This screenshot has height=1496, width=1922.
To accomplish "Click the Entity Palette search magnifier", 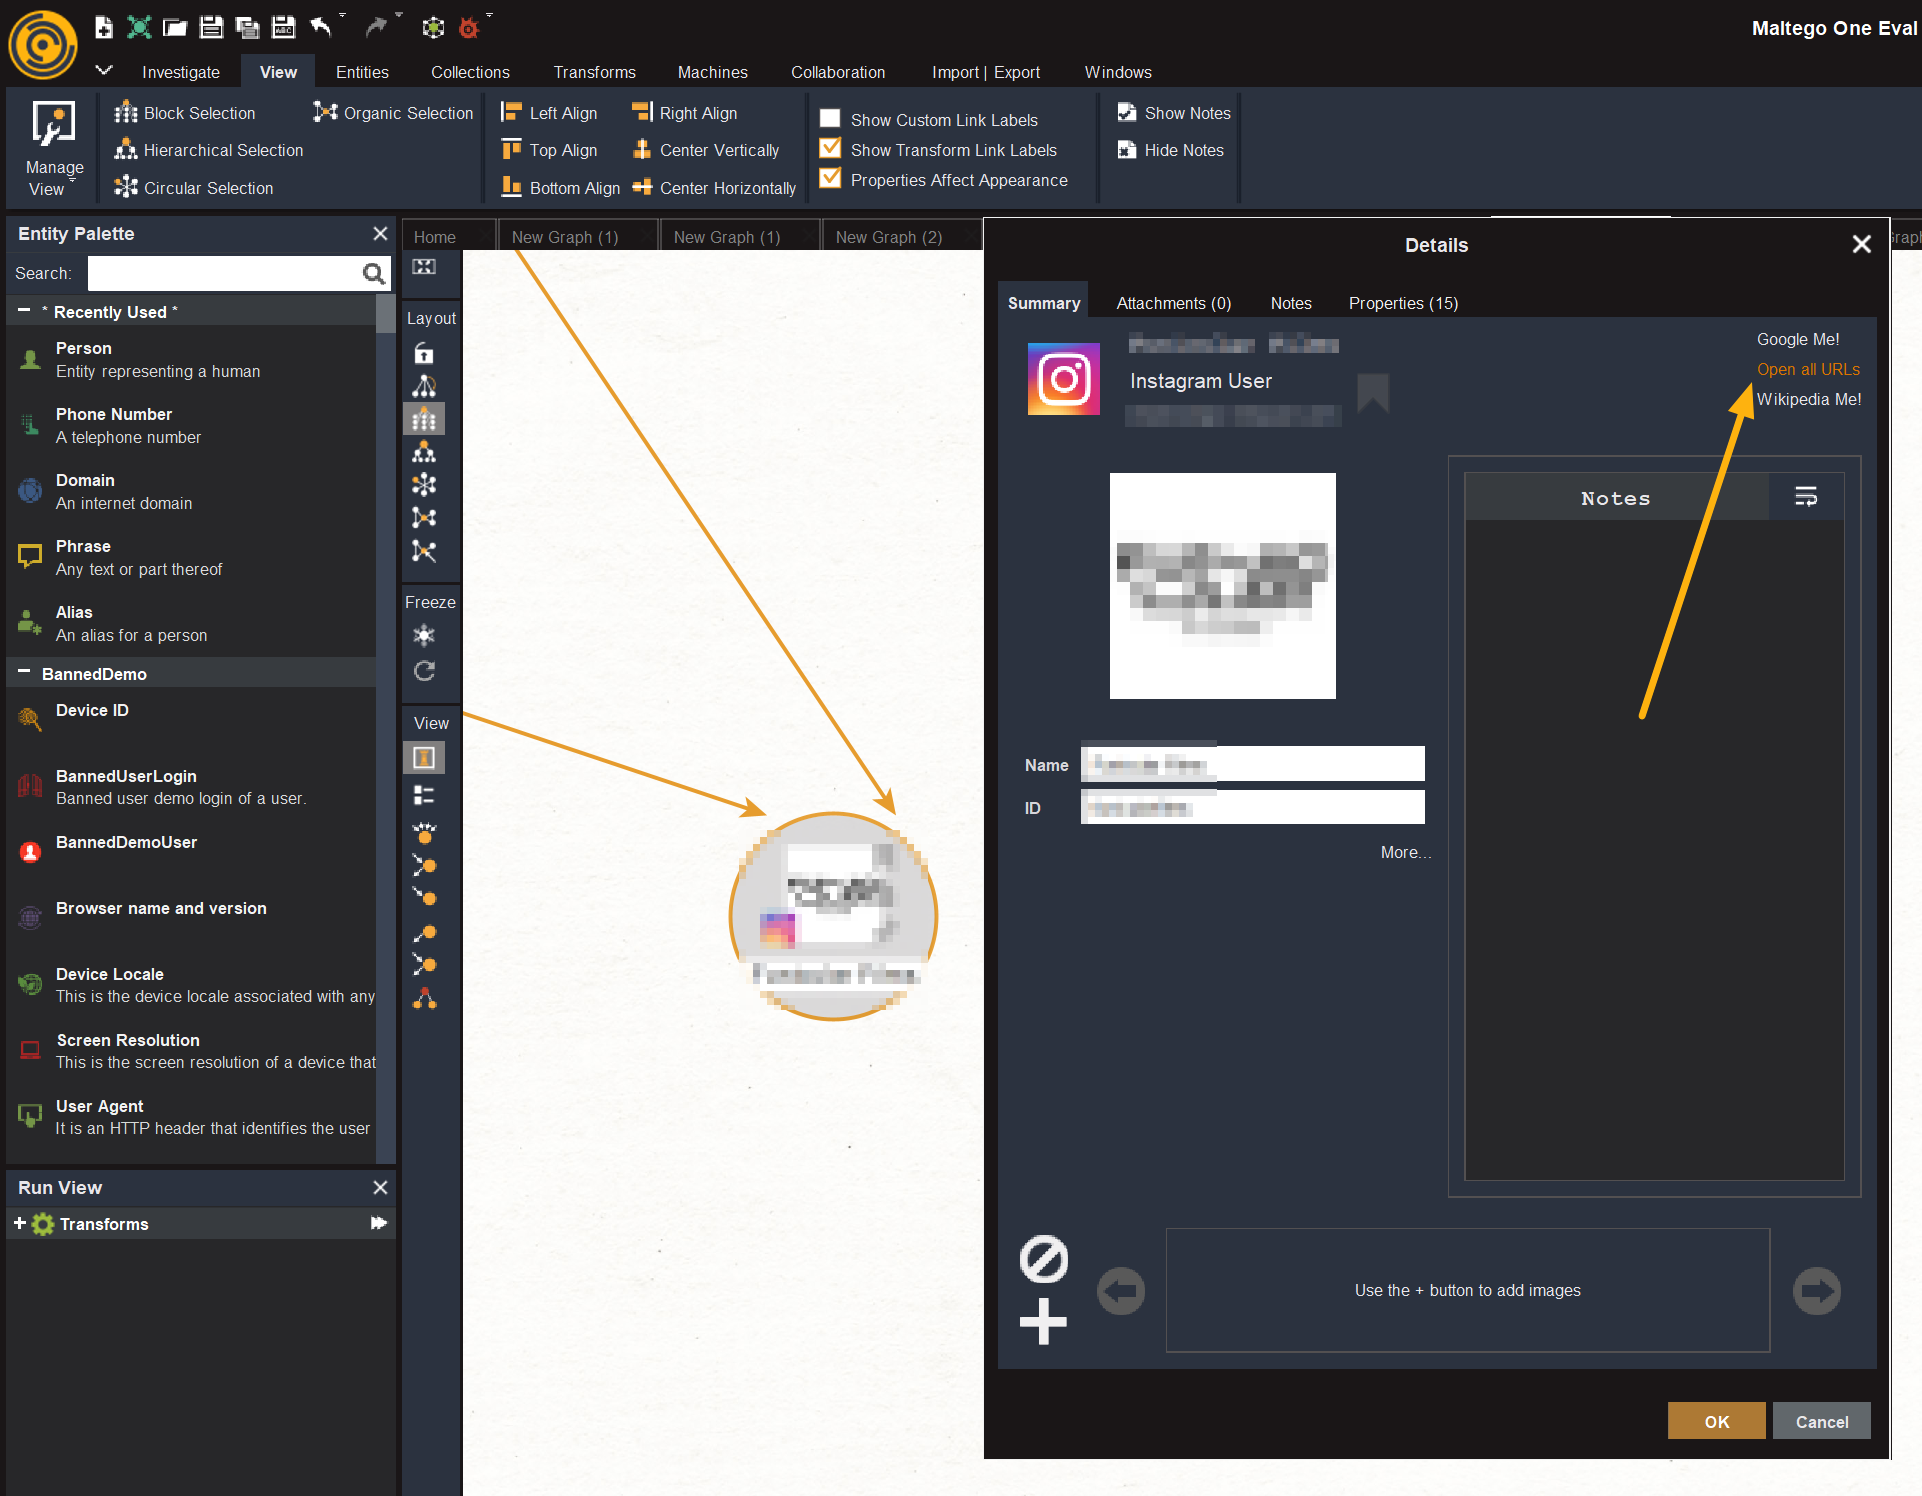I will click(373, 274).
